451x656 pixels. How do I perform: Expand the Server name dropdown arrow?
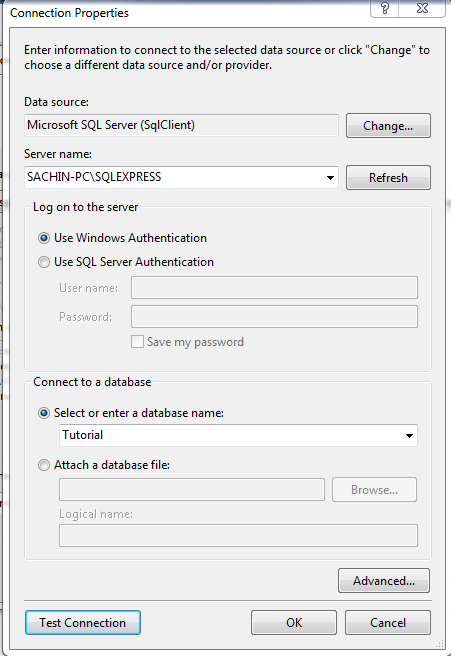(330, 177)
